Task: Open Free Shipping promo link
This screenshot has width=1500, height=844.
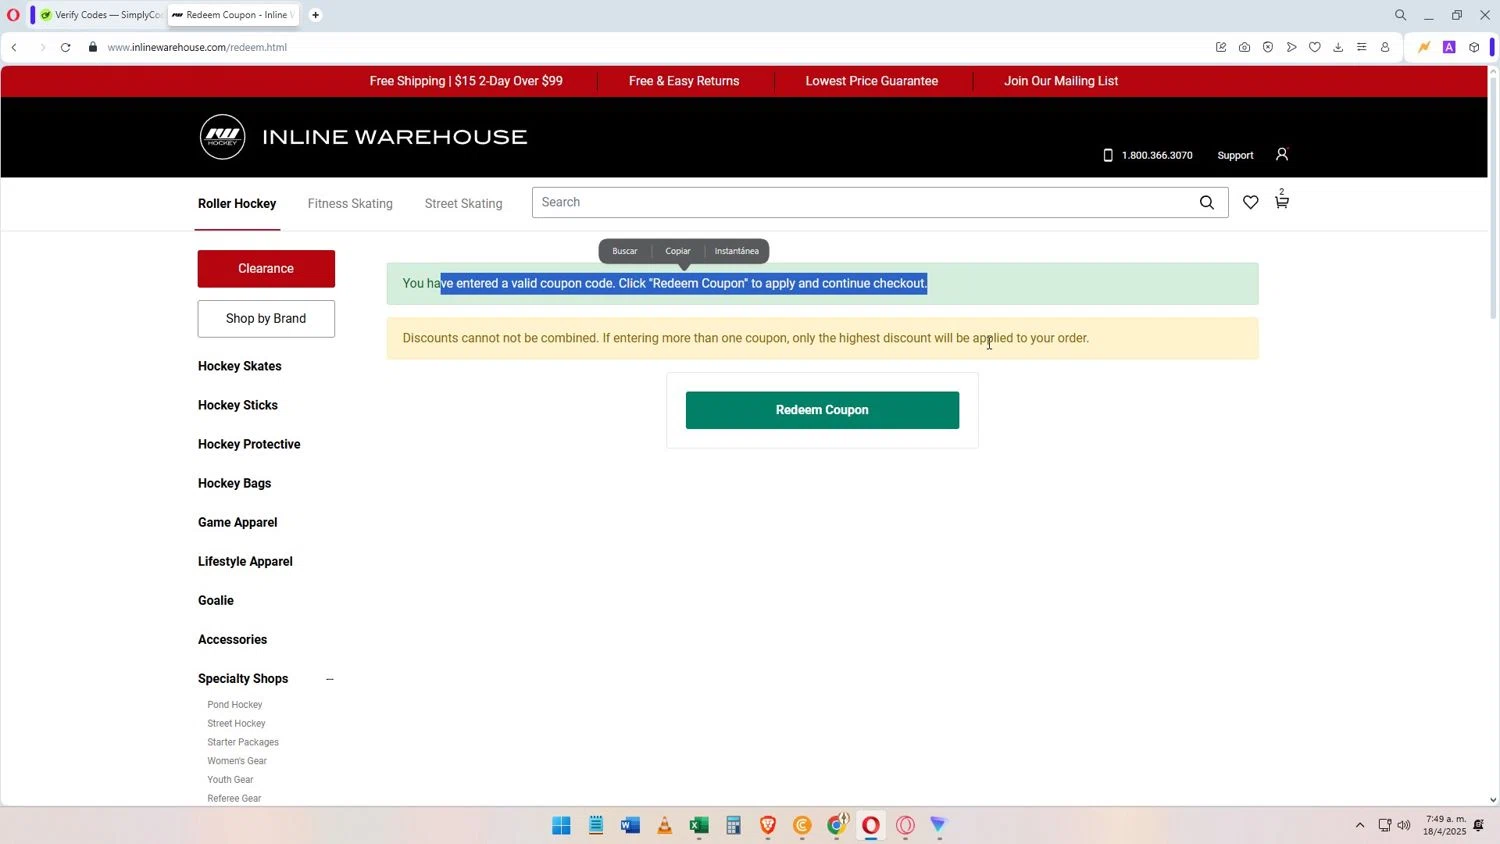Action: [466, 81]
